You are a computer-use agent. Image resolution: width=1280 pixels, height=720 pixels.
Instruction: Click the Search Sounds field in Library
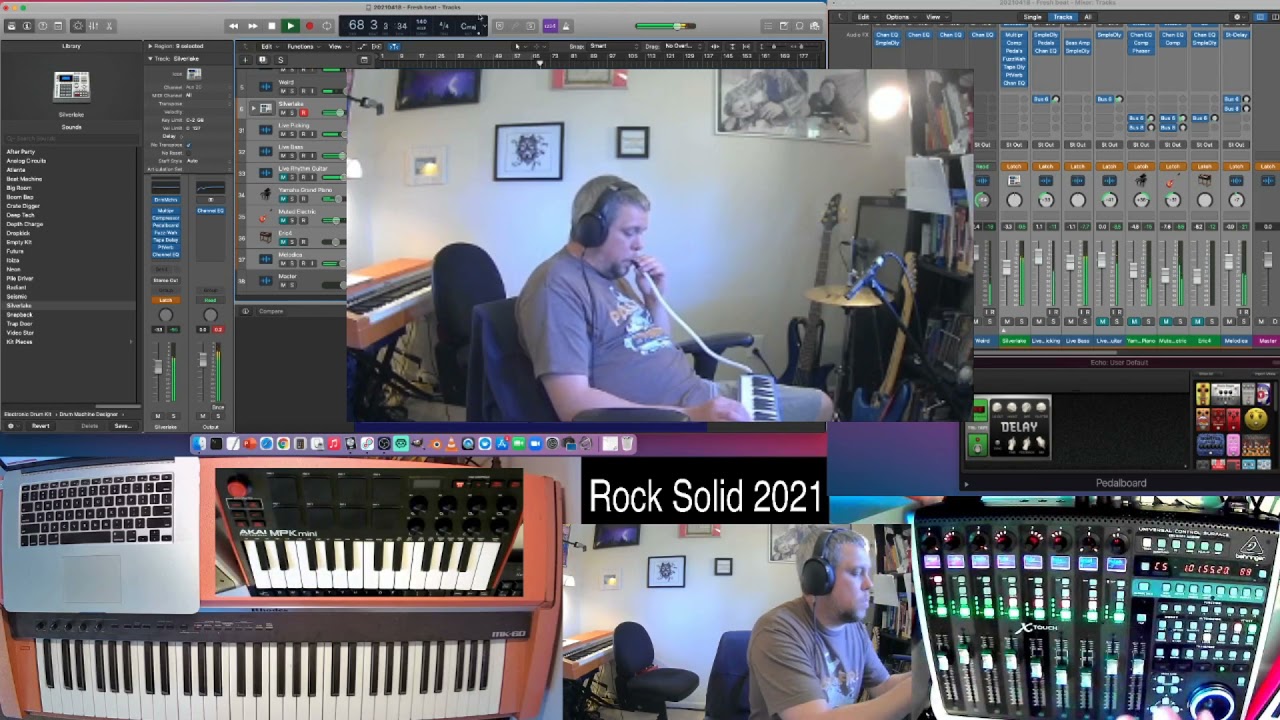[x=70, y=139]
